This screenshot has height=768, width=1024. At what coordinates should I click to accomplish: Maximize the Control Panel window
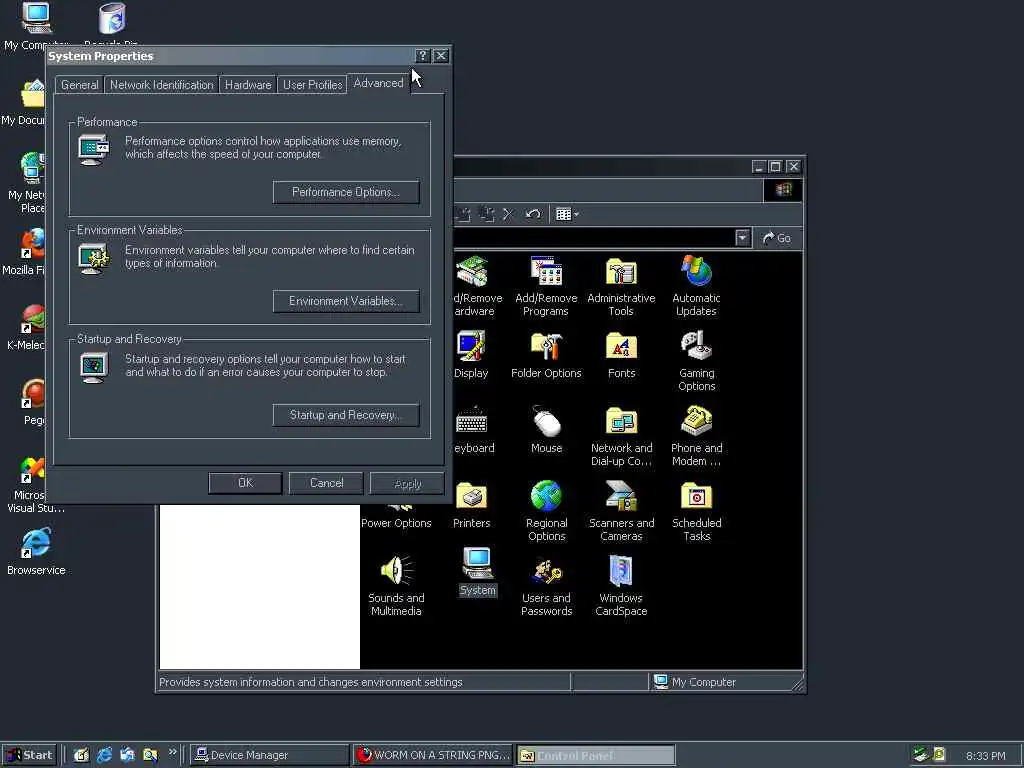coord(775,167)
